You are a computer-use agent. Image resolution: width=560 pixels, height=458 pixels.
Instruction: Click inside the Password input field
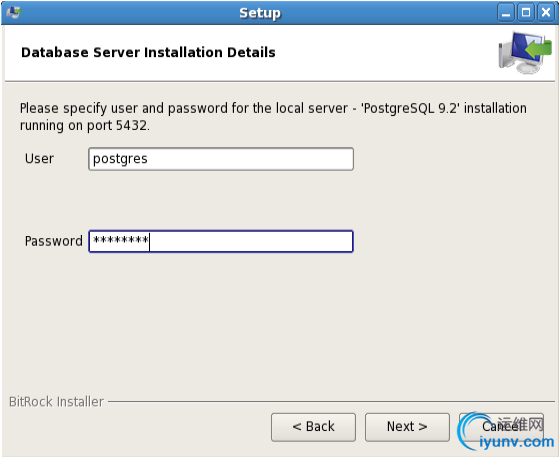[221, 242]
